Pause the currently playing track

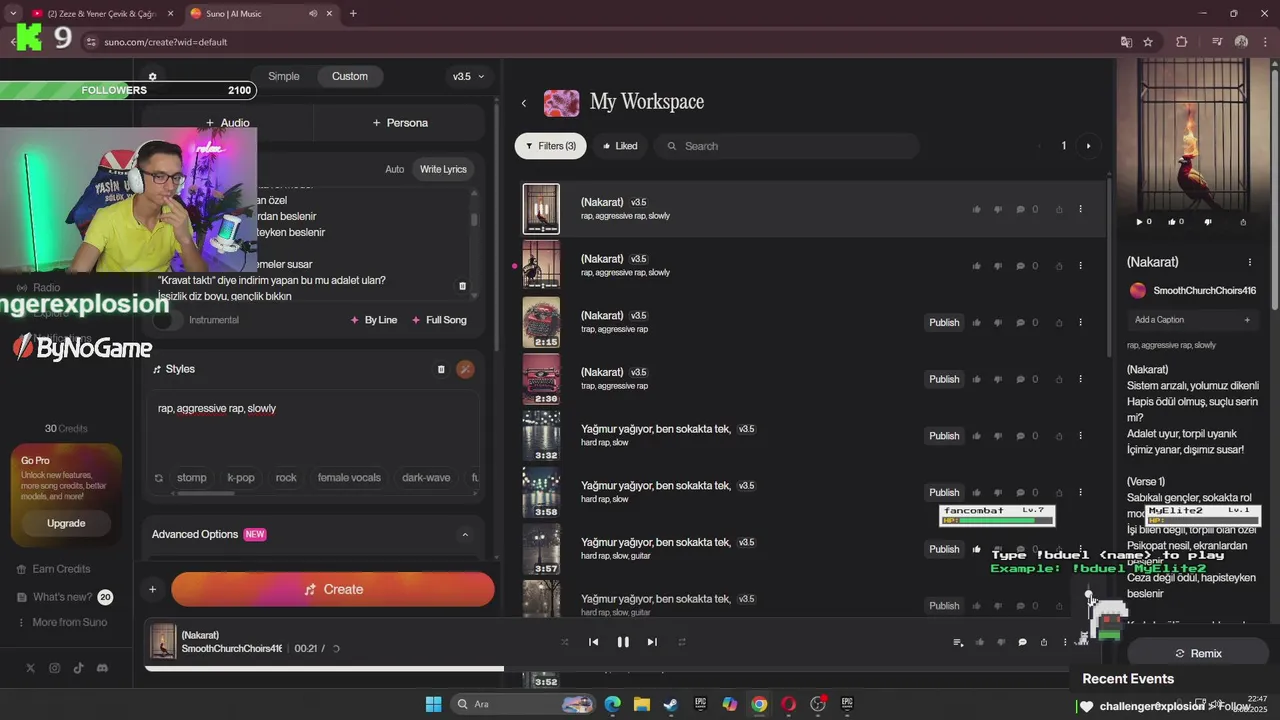623,642
